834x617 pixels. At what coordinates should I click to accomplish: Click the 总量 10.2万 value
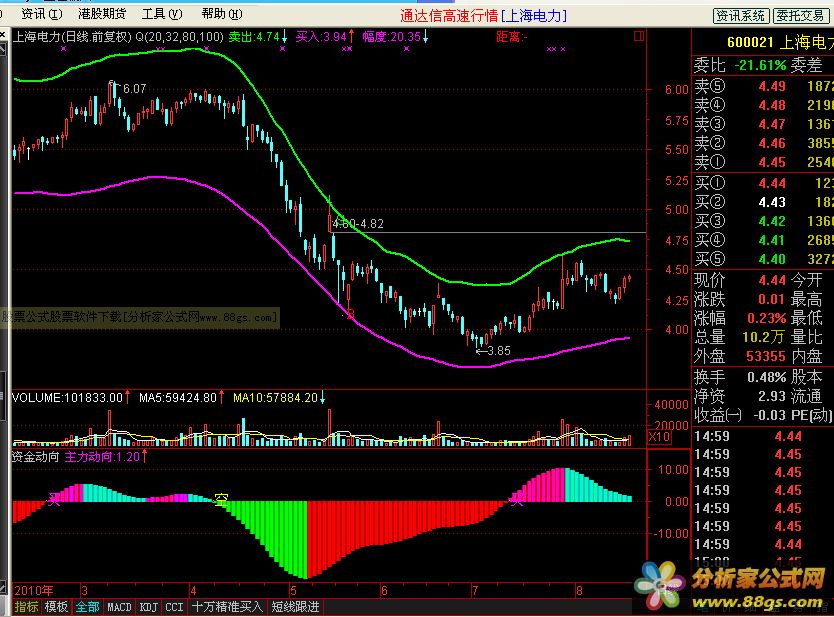763,337
